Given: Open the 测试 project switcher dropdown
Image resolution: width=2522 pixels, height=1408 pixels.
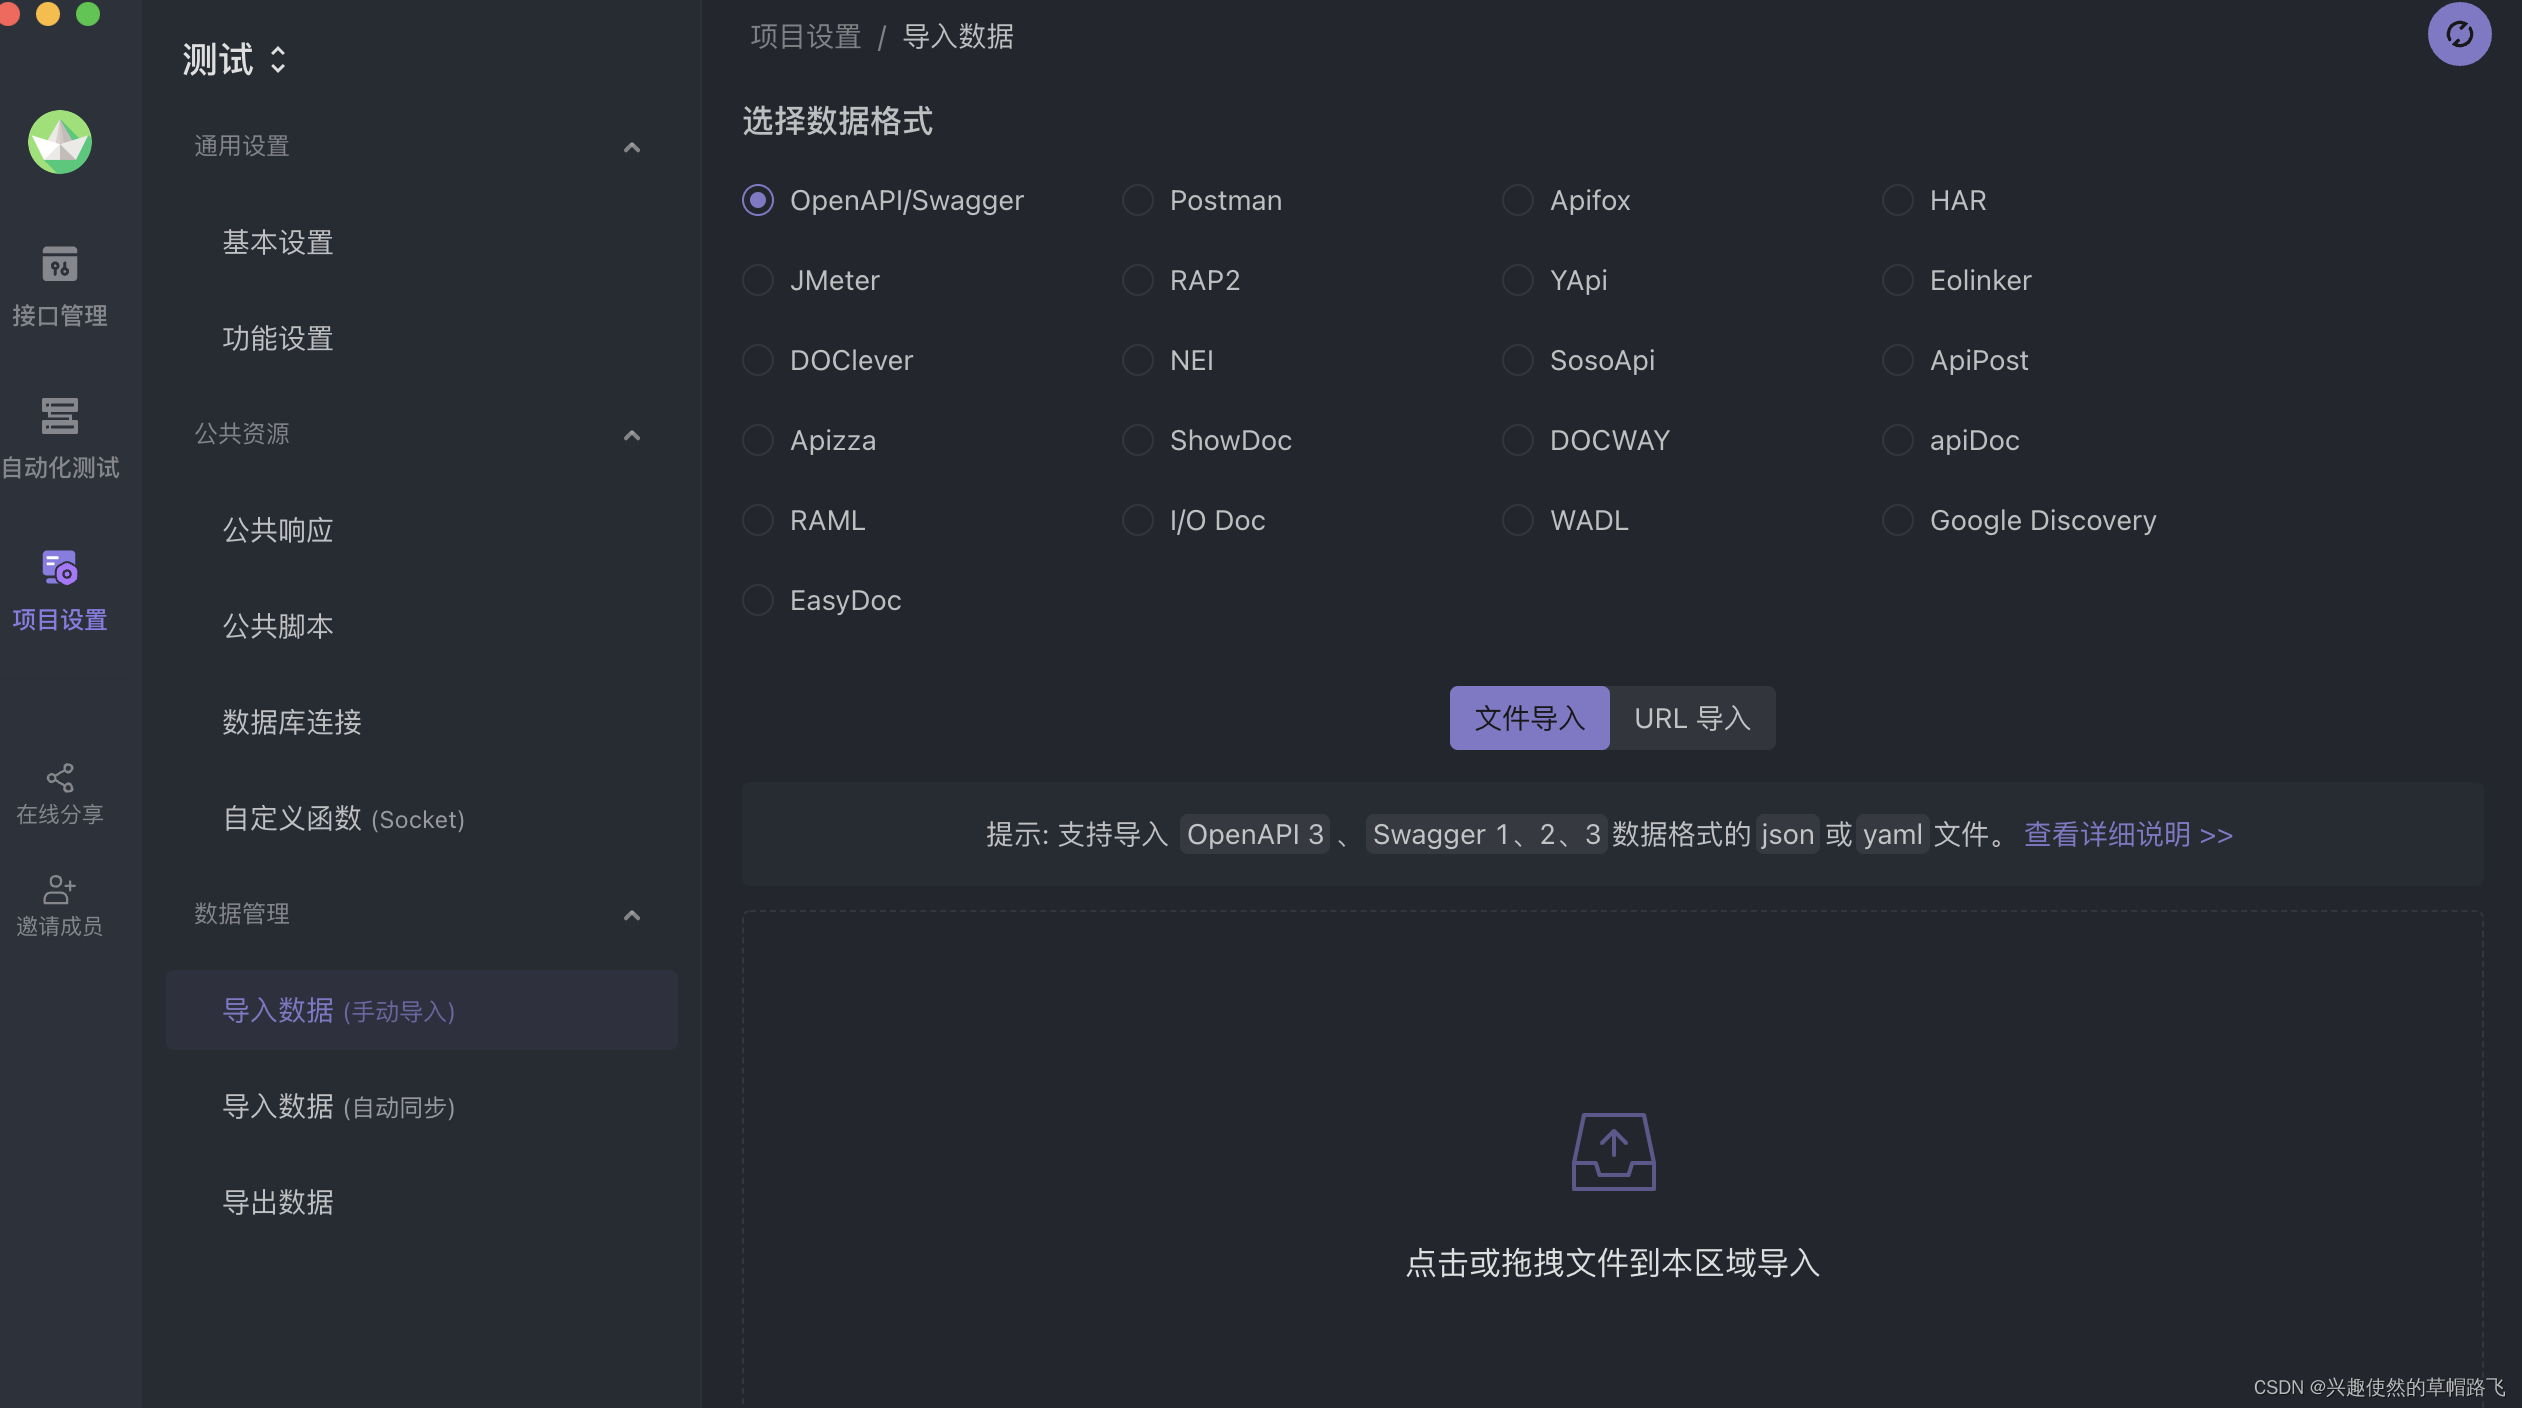Looking at the screenshot, I should coord(235,59).
